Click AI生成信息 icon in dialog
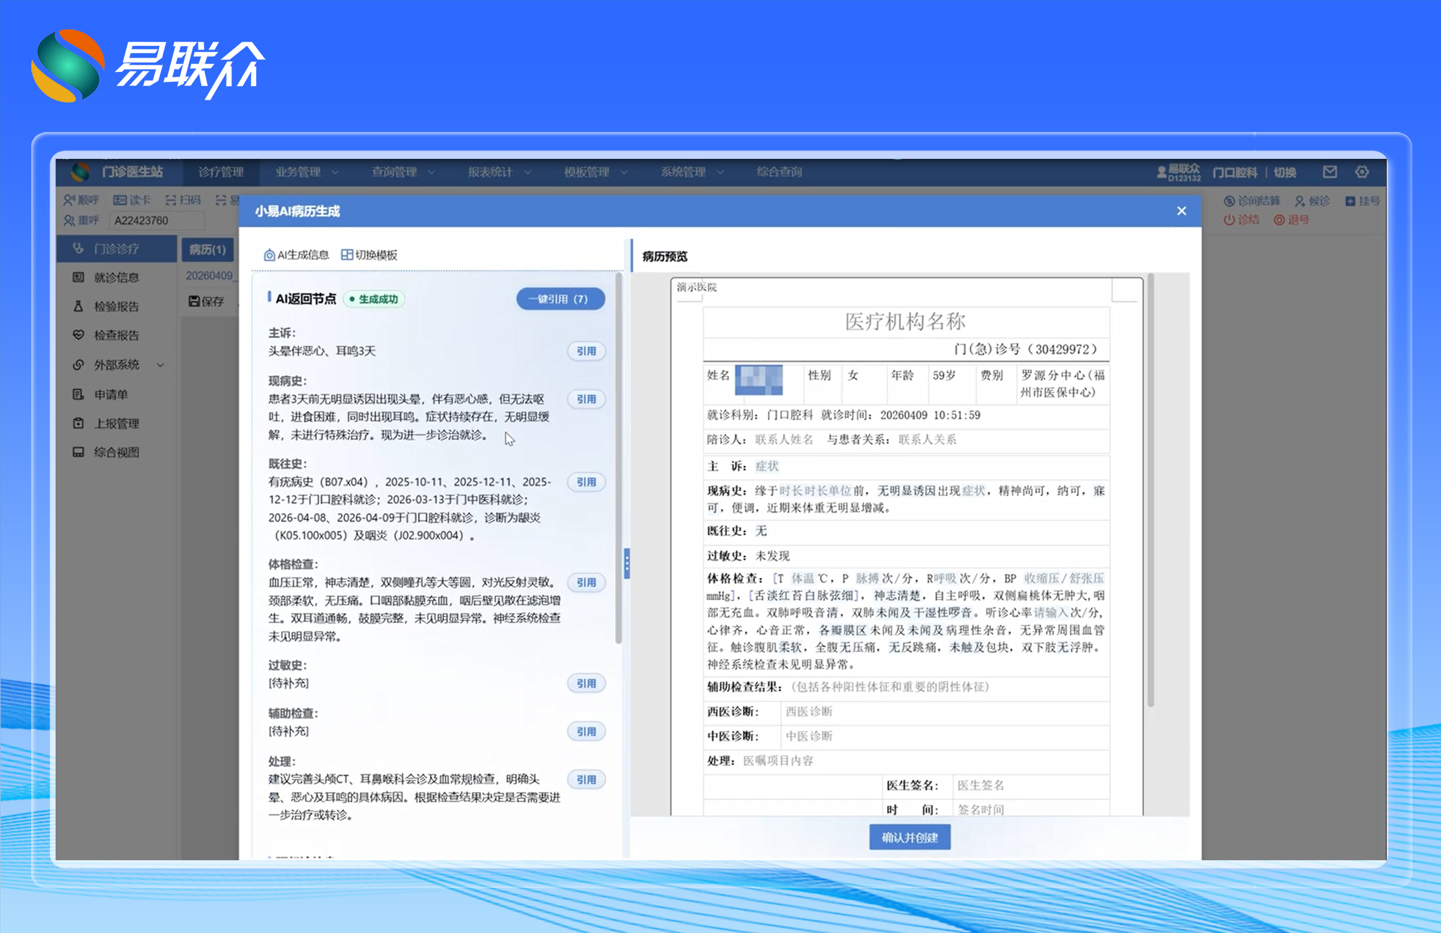This screenshot has height=933, width=1441. [x=269, y=255]
